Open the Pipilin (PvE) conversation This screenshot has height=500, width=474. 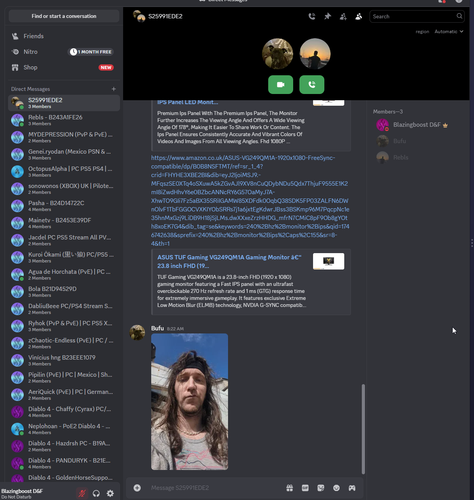64,377
